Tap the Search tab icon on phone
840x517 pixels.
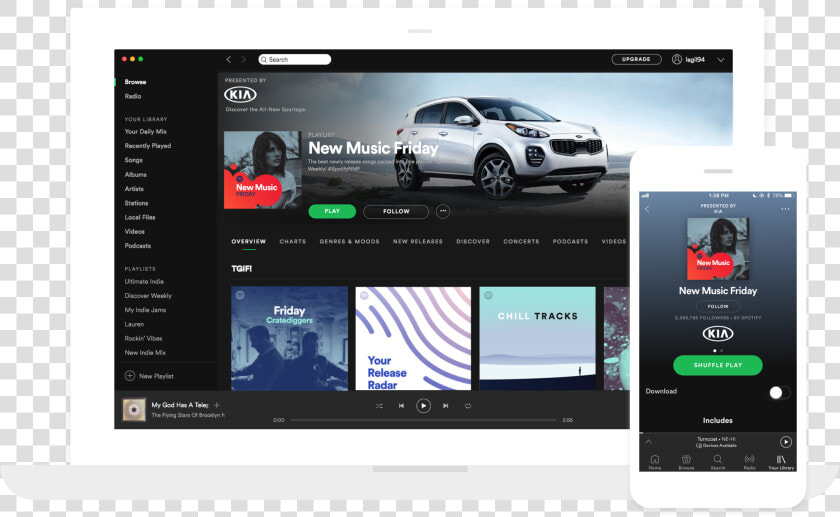click(x=718, y=462)
